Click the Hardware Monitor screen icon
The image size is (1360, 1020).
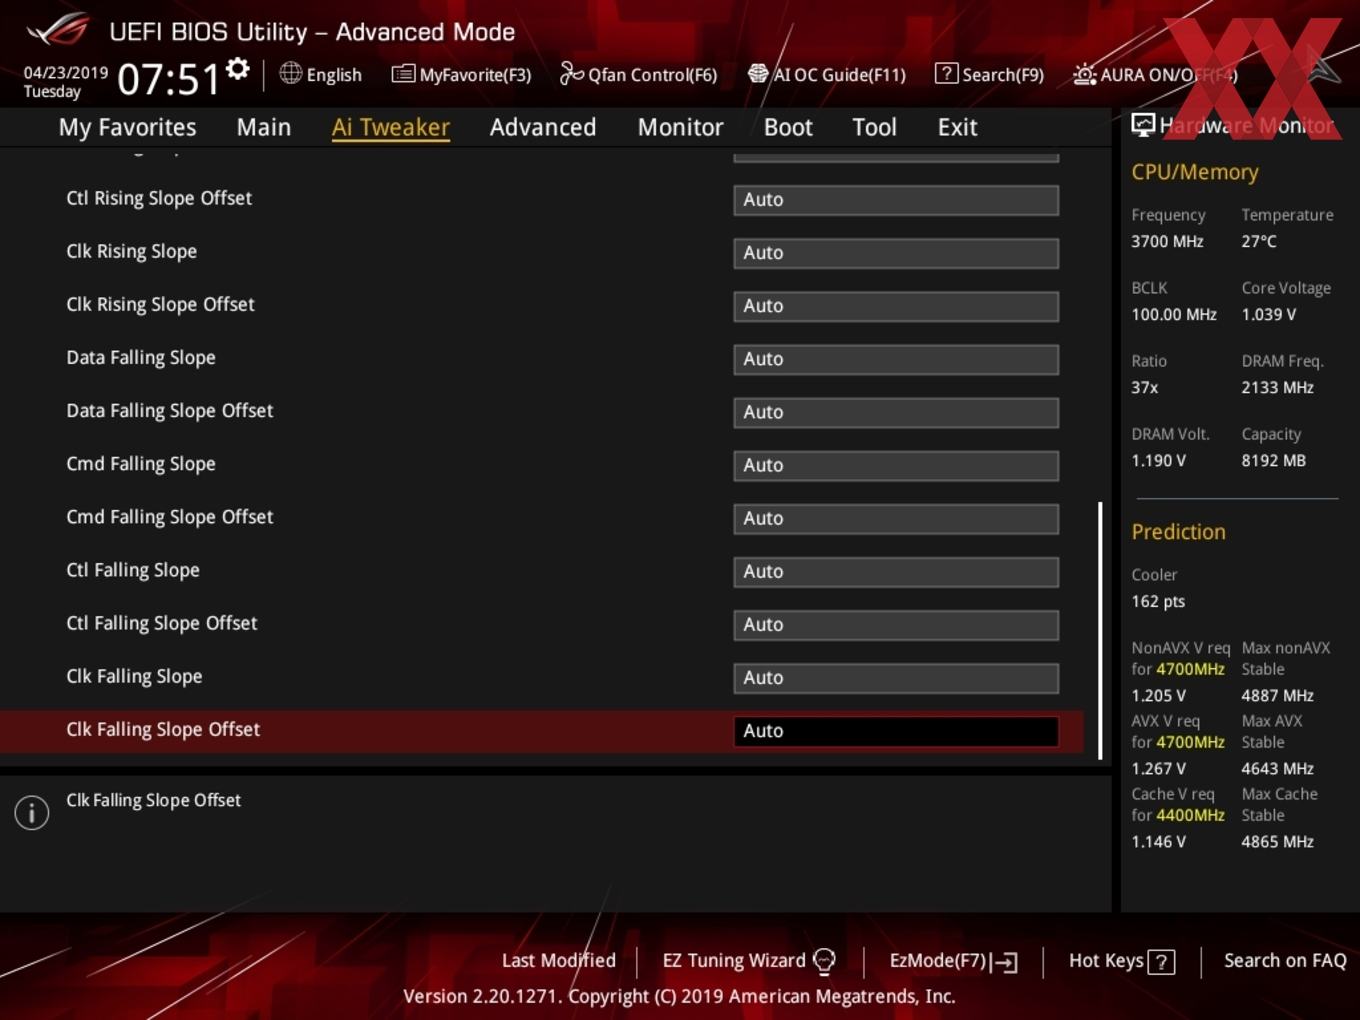[x=1143, y=125]
